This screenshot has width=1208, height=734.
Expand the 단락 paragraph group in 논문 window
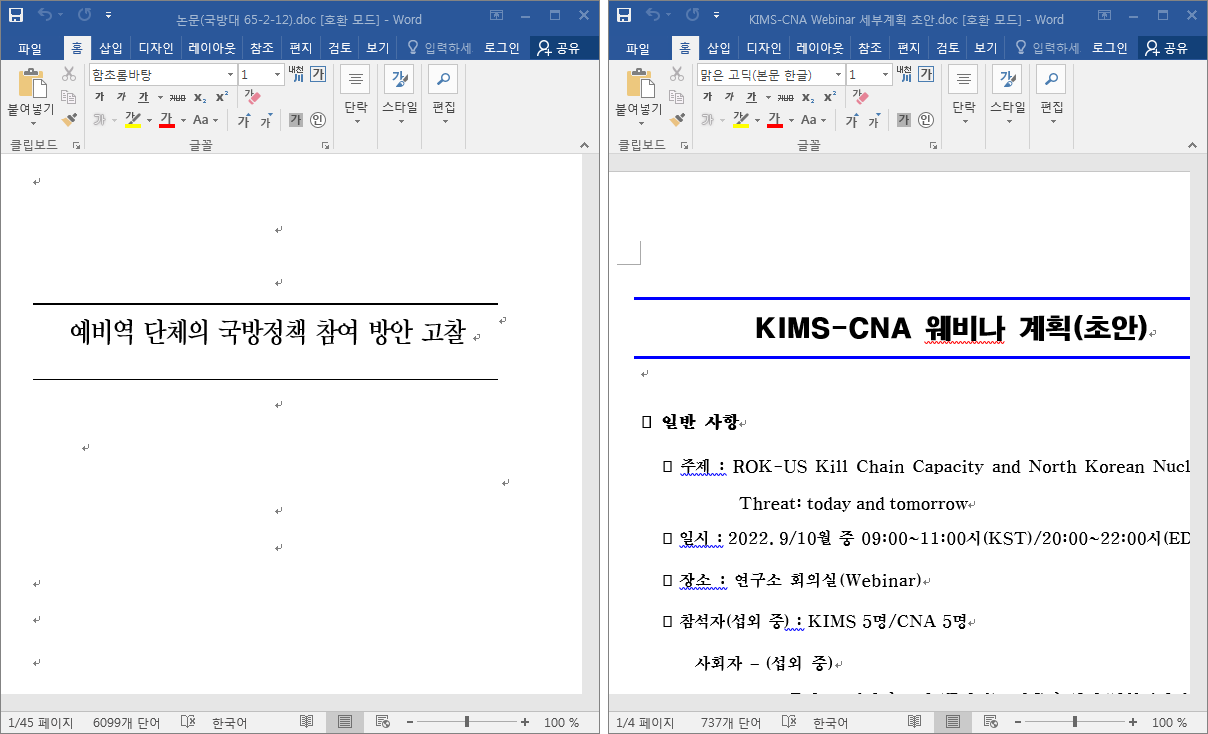click(356, 95)
